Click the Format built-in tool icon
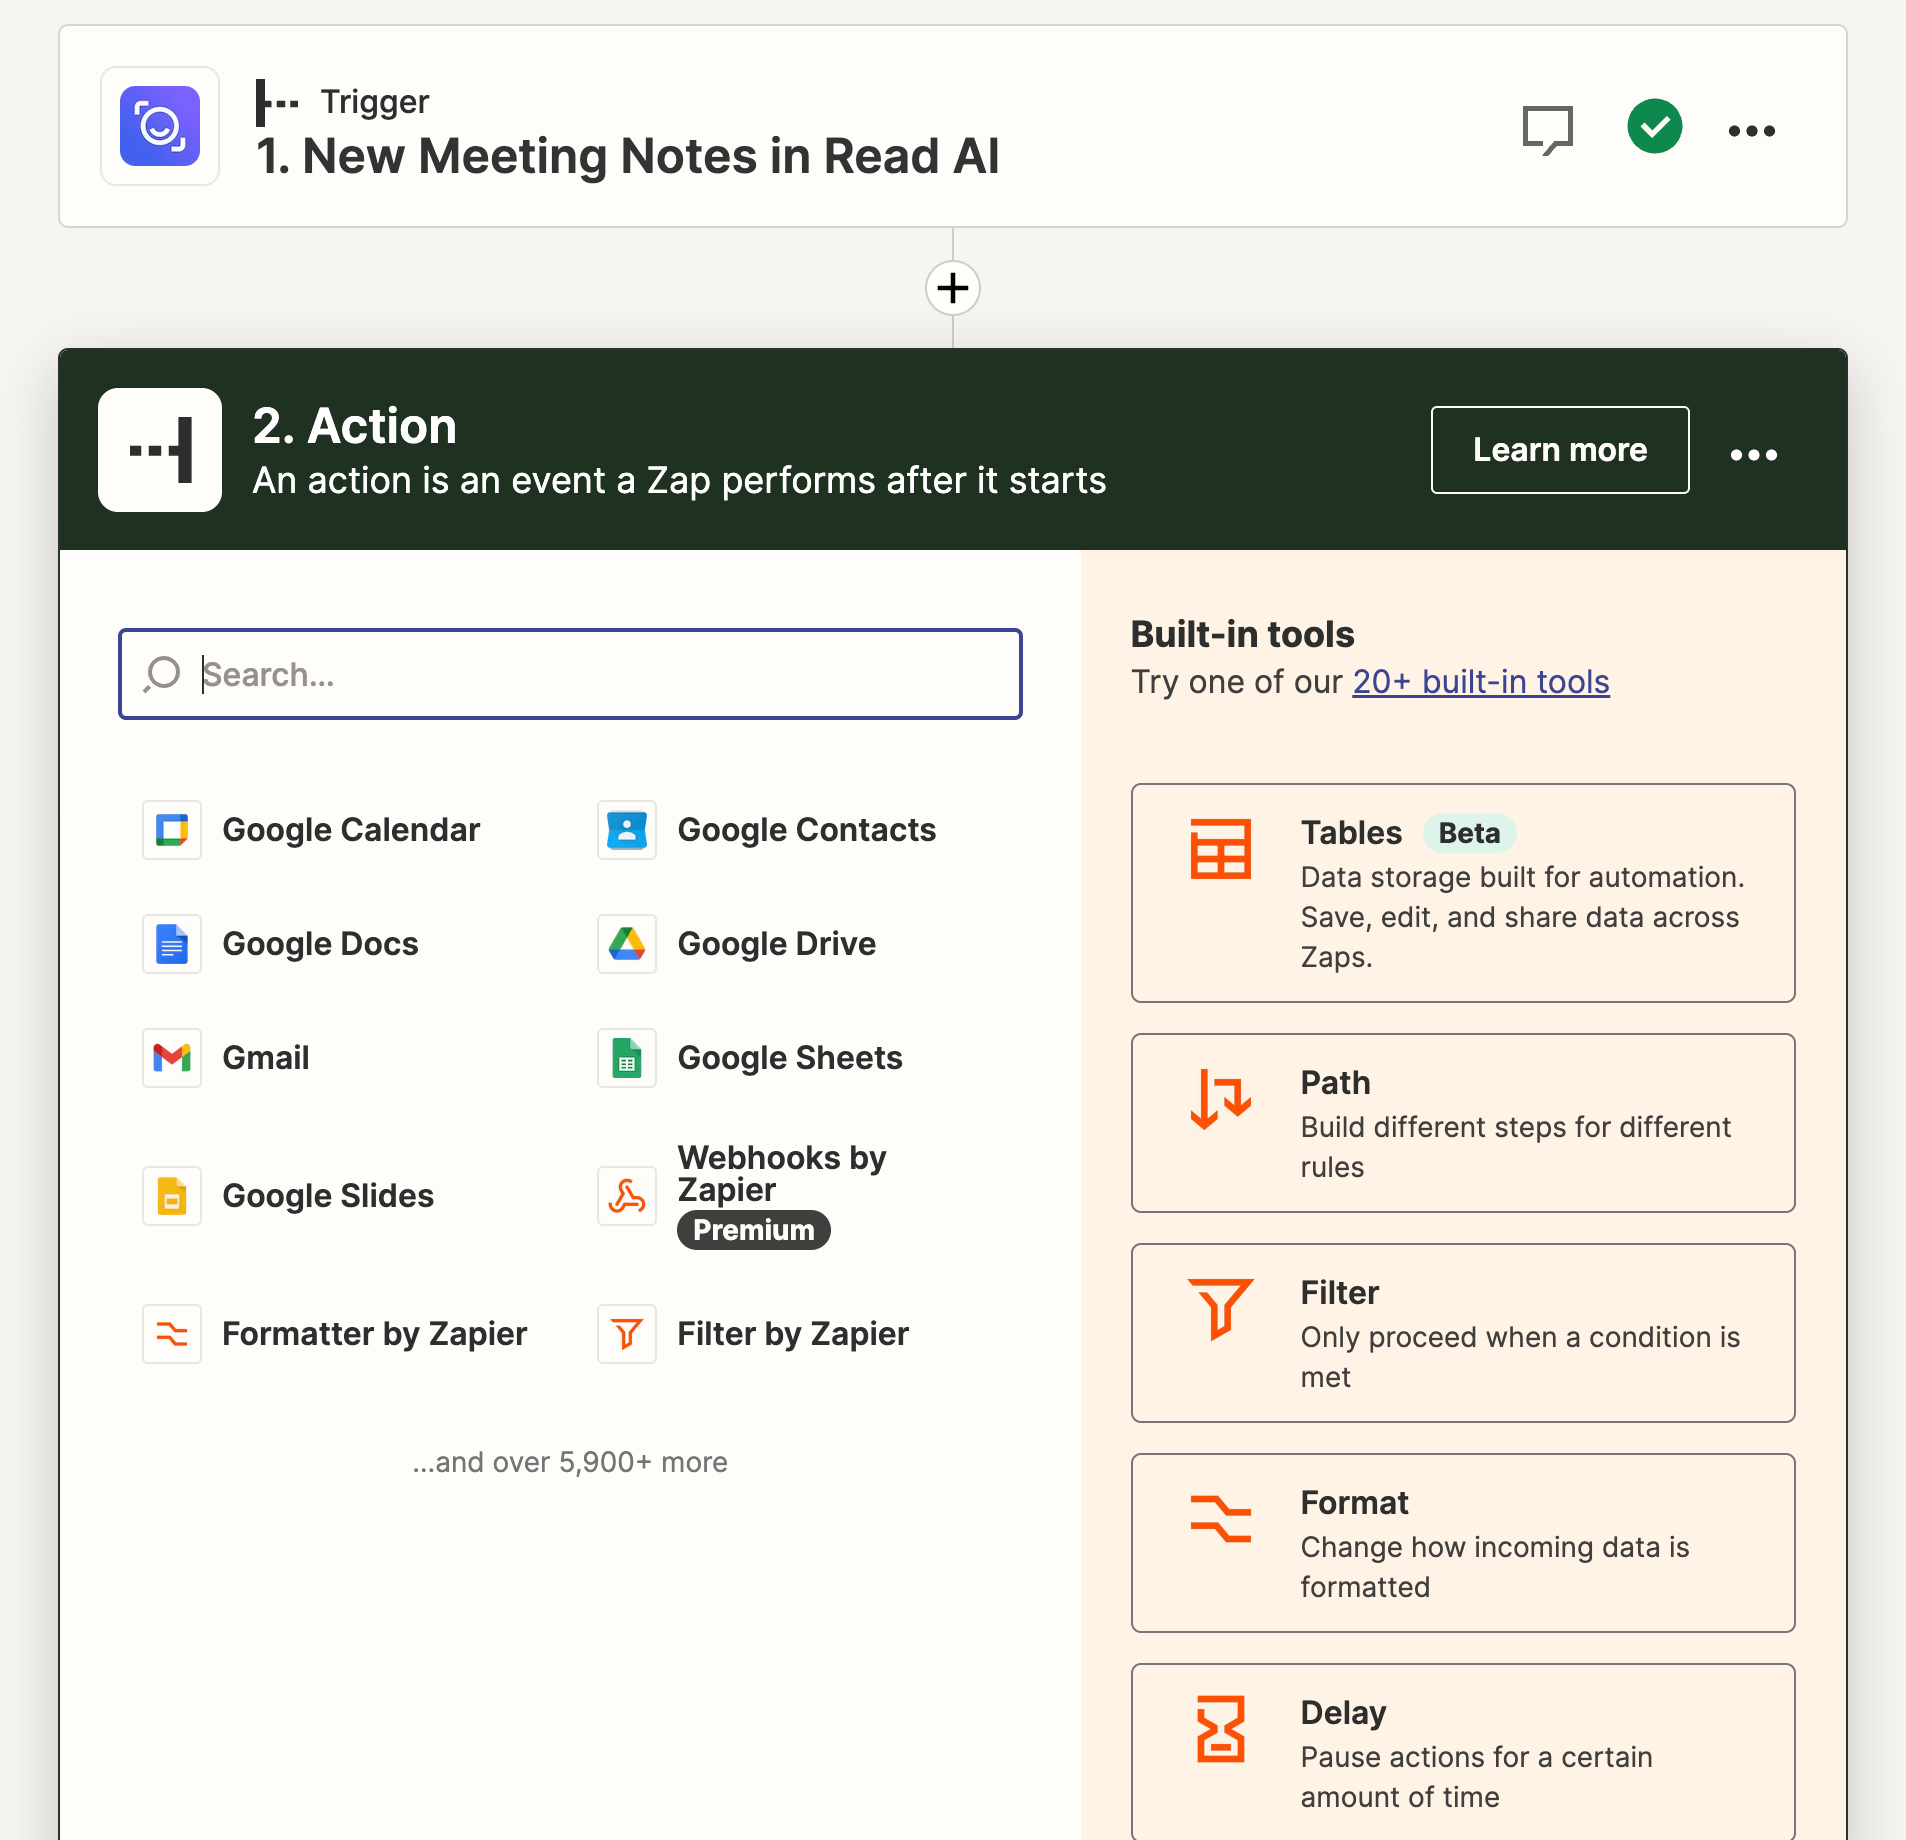Screen dimensions: 1906x1840 click(1220, 1518)
